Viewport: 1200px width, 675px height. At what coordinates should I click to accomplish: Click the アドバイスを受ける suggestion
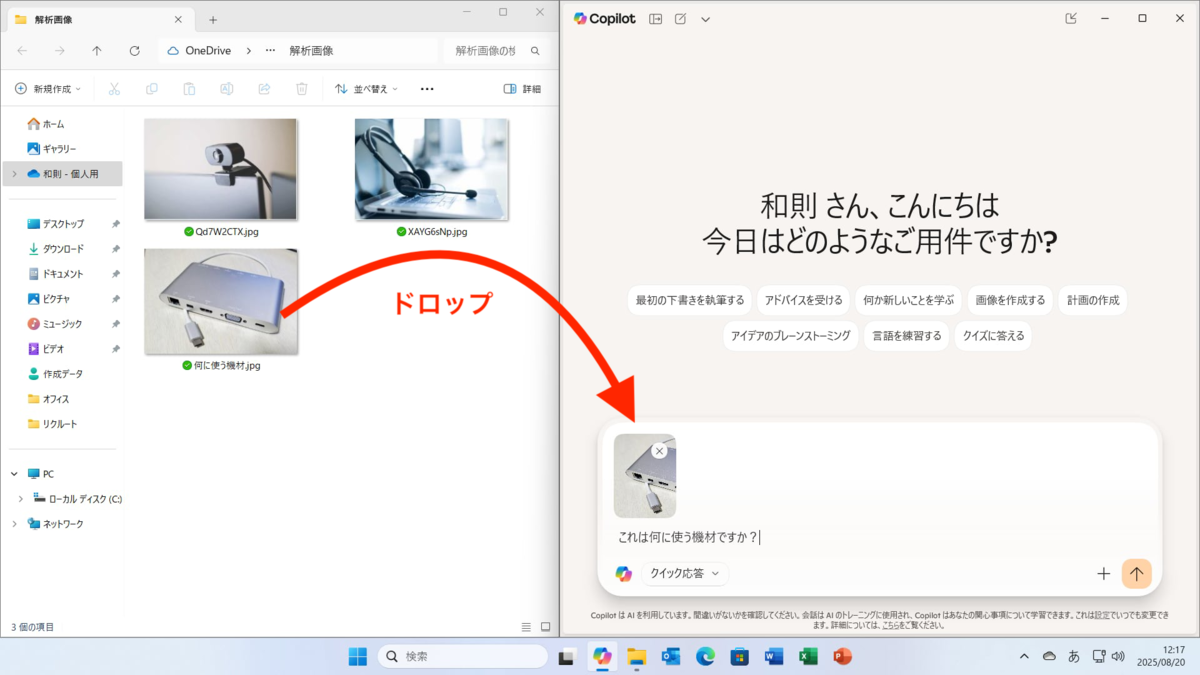pos(803,300)
